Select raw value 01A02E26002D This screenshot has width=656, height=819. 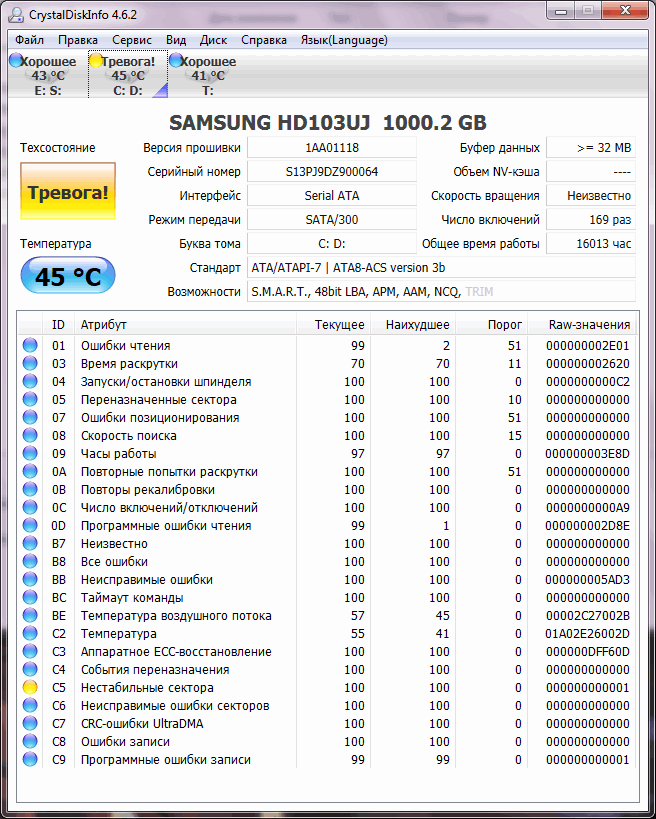click(x=588, y=634)
